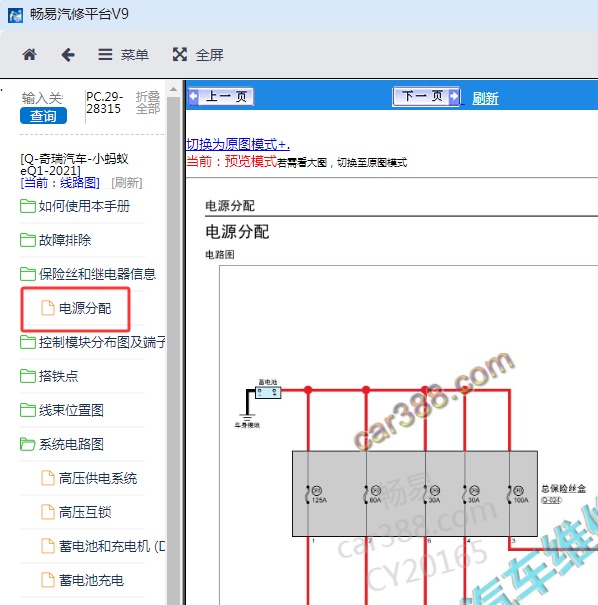Click the open folder icon beside 系统电路图
The width and height of the screenshot is (598, 605).
[28, 444]
